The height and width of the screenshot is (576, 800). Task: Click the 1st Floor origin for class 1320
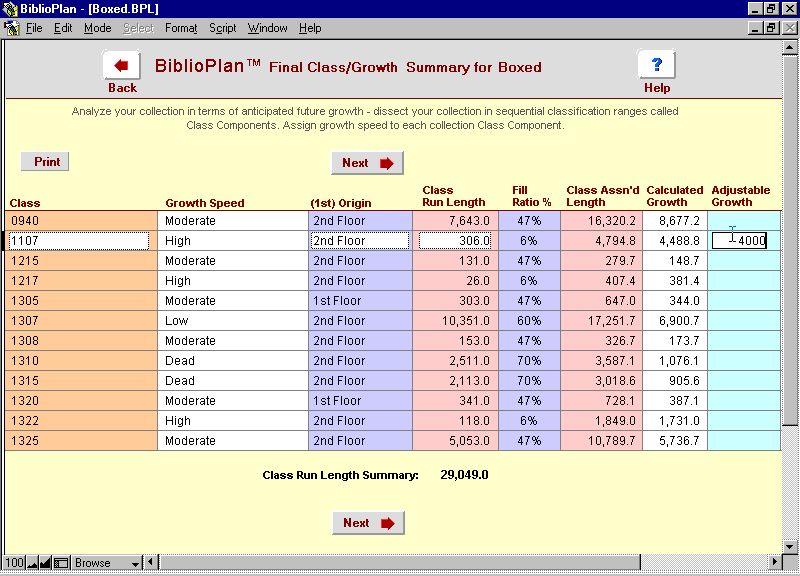(360, 401)
